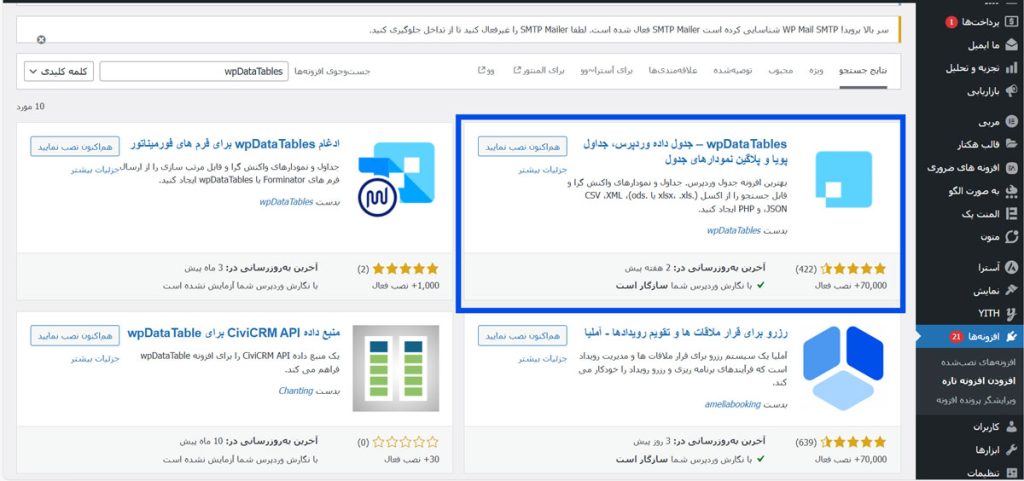
Task: Switch to the محبوب tab
Action: click(x=780, y=70)
